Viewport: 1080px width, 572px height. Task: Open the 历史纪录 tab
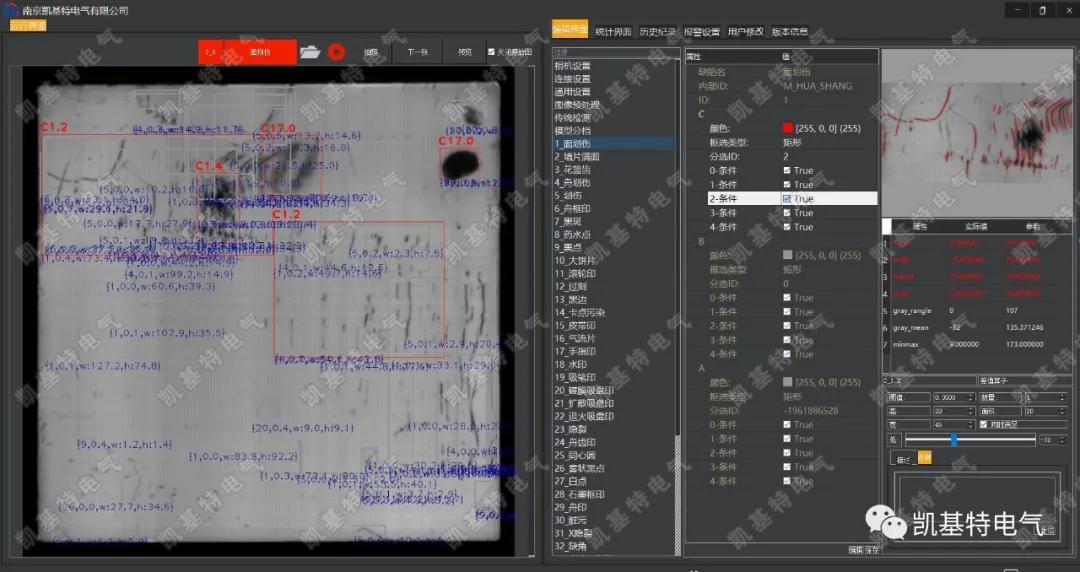click(657, 31)
